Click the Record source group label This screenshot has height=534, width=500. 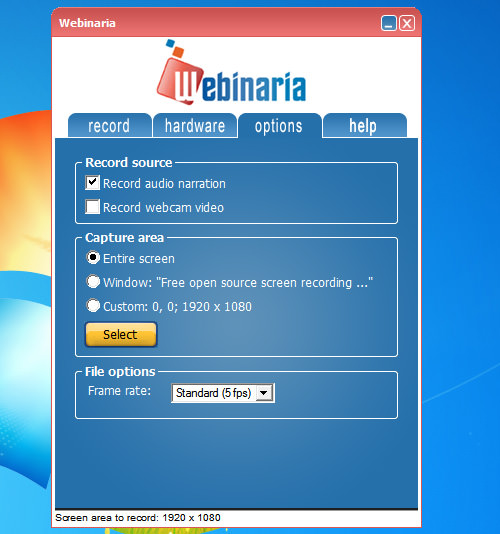[x=129, y=162]
